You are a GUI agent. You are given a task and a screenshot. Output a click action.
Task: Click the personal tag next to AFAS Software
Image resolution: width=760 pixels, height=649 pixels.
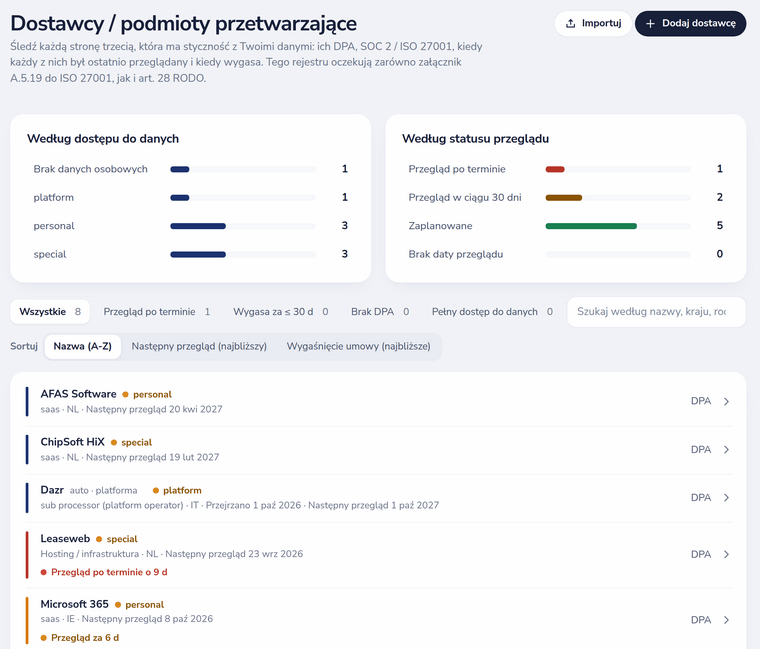[147, 395]
